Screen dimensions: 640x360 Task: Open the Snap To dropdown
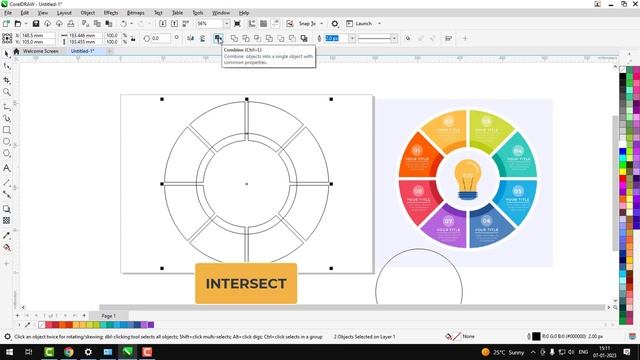tap(322, 24)
